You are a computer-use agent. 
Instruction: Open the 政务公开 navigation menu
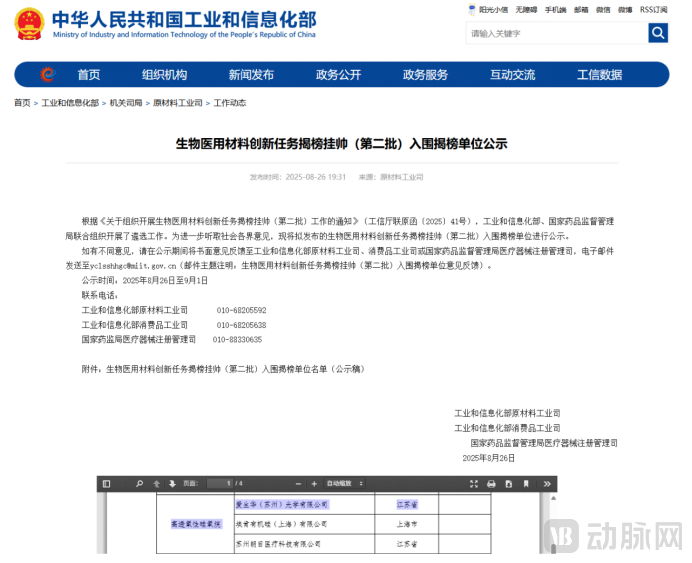[338, 75]
